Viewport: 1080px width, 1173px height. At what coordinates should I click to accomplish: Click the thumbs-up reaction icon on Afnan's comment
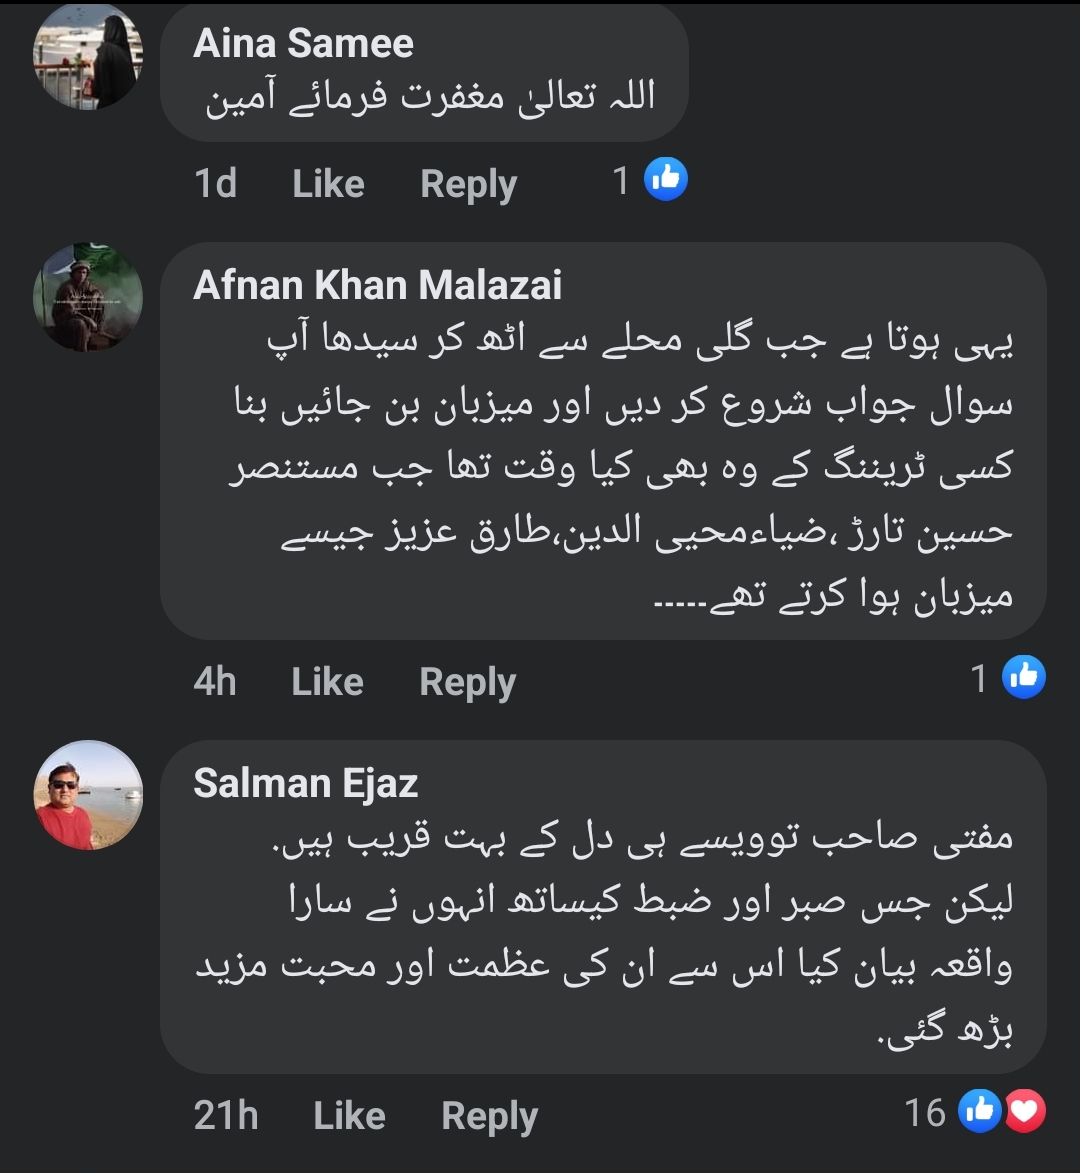pyautogui.click(x=1024, y=678)
